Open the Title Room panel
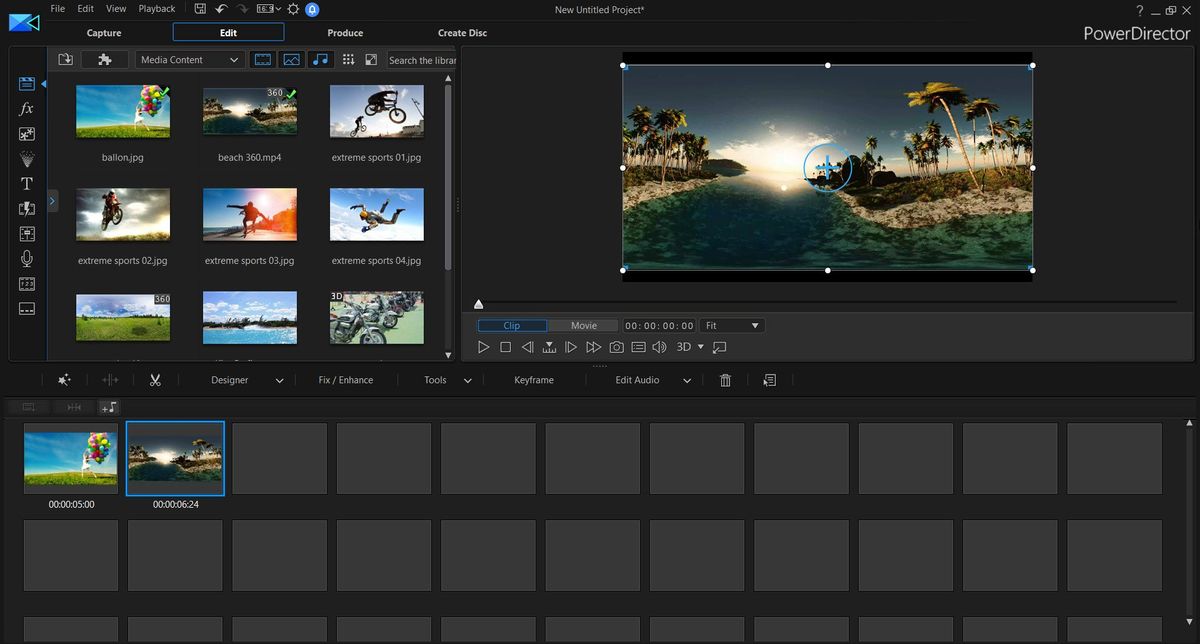The height and width of the screenshot is (644, 1200). 26,183
